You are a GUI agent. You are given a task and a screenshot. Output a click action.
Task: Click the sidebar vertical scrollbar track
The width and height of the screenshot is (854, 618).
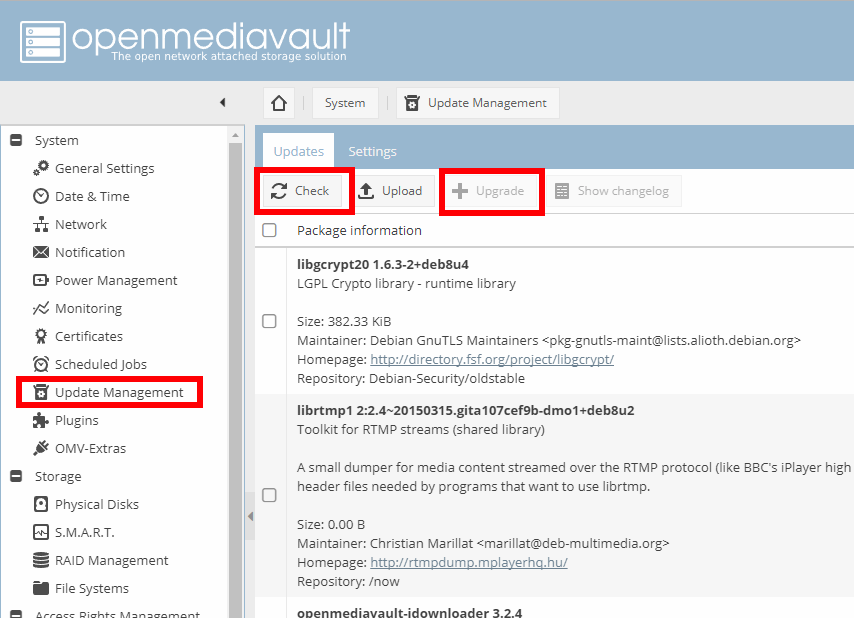235,380
